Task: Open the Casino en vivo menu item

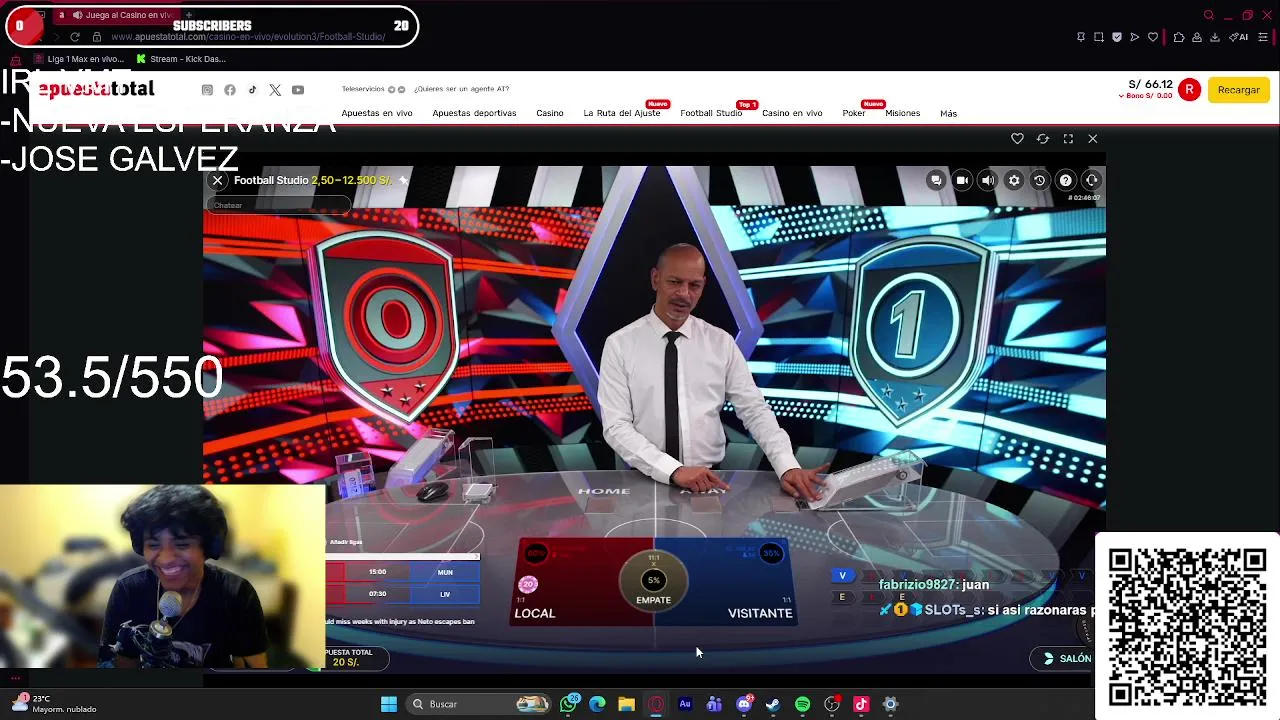Action: [792, 113]
